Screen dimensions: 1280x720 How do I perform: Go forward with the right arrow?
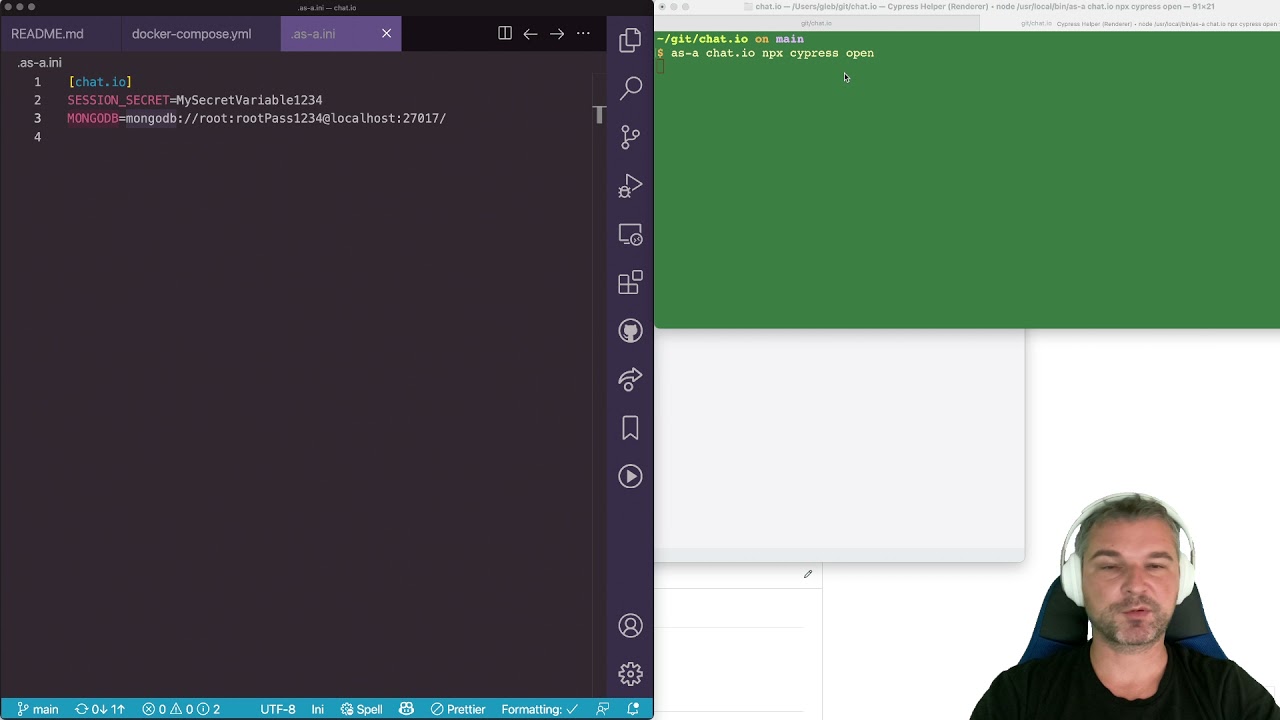tap(557, 33)
